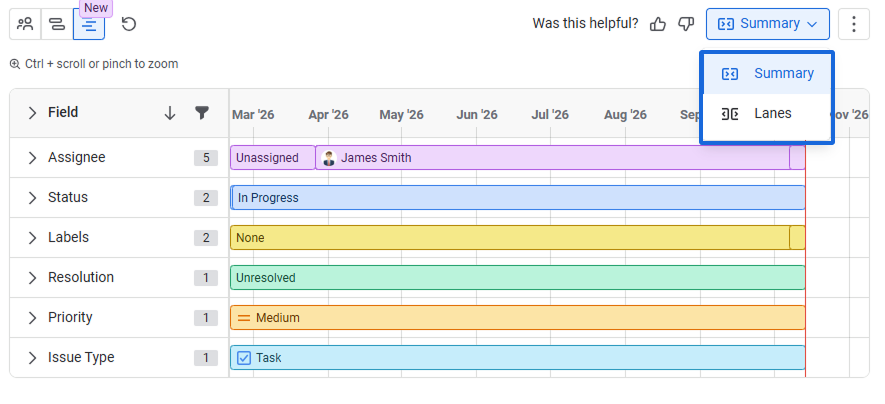
Task: Switch to the people grouping view icon
Action: click(25, 24)
